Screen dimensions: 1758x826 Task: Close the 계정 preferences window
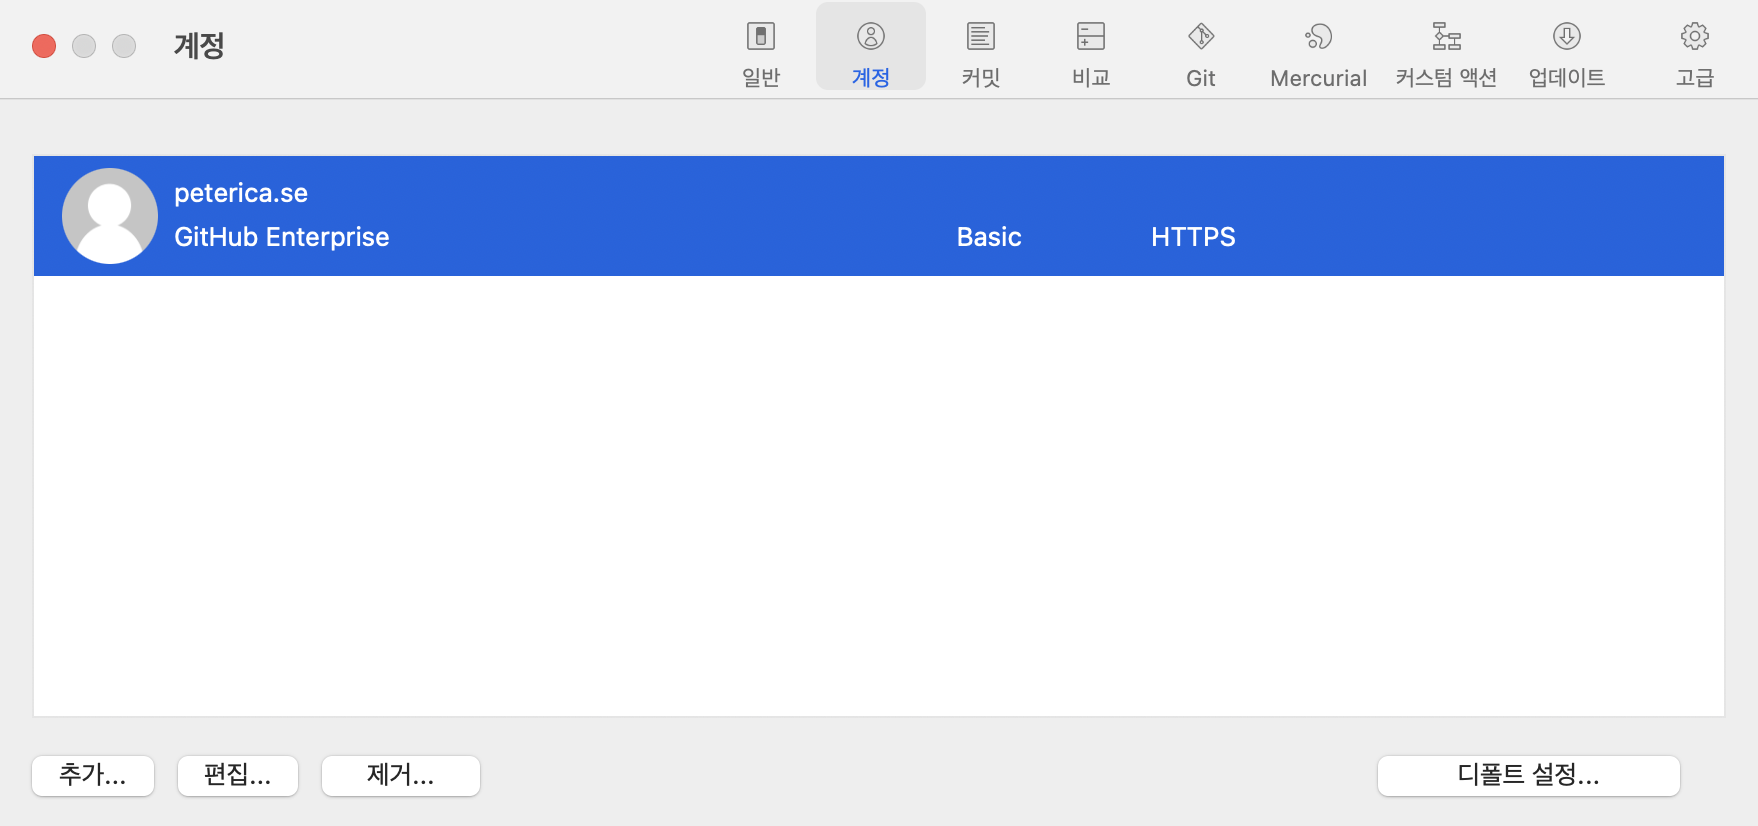pyautogui.click(x=44, y=46)
